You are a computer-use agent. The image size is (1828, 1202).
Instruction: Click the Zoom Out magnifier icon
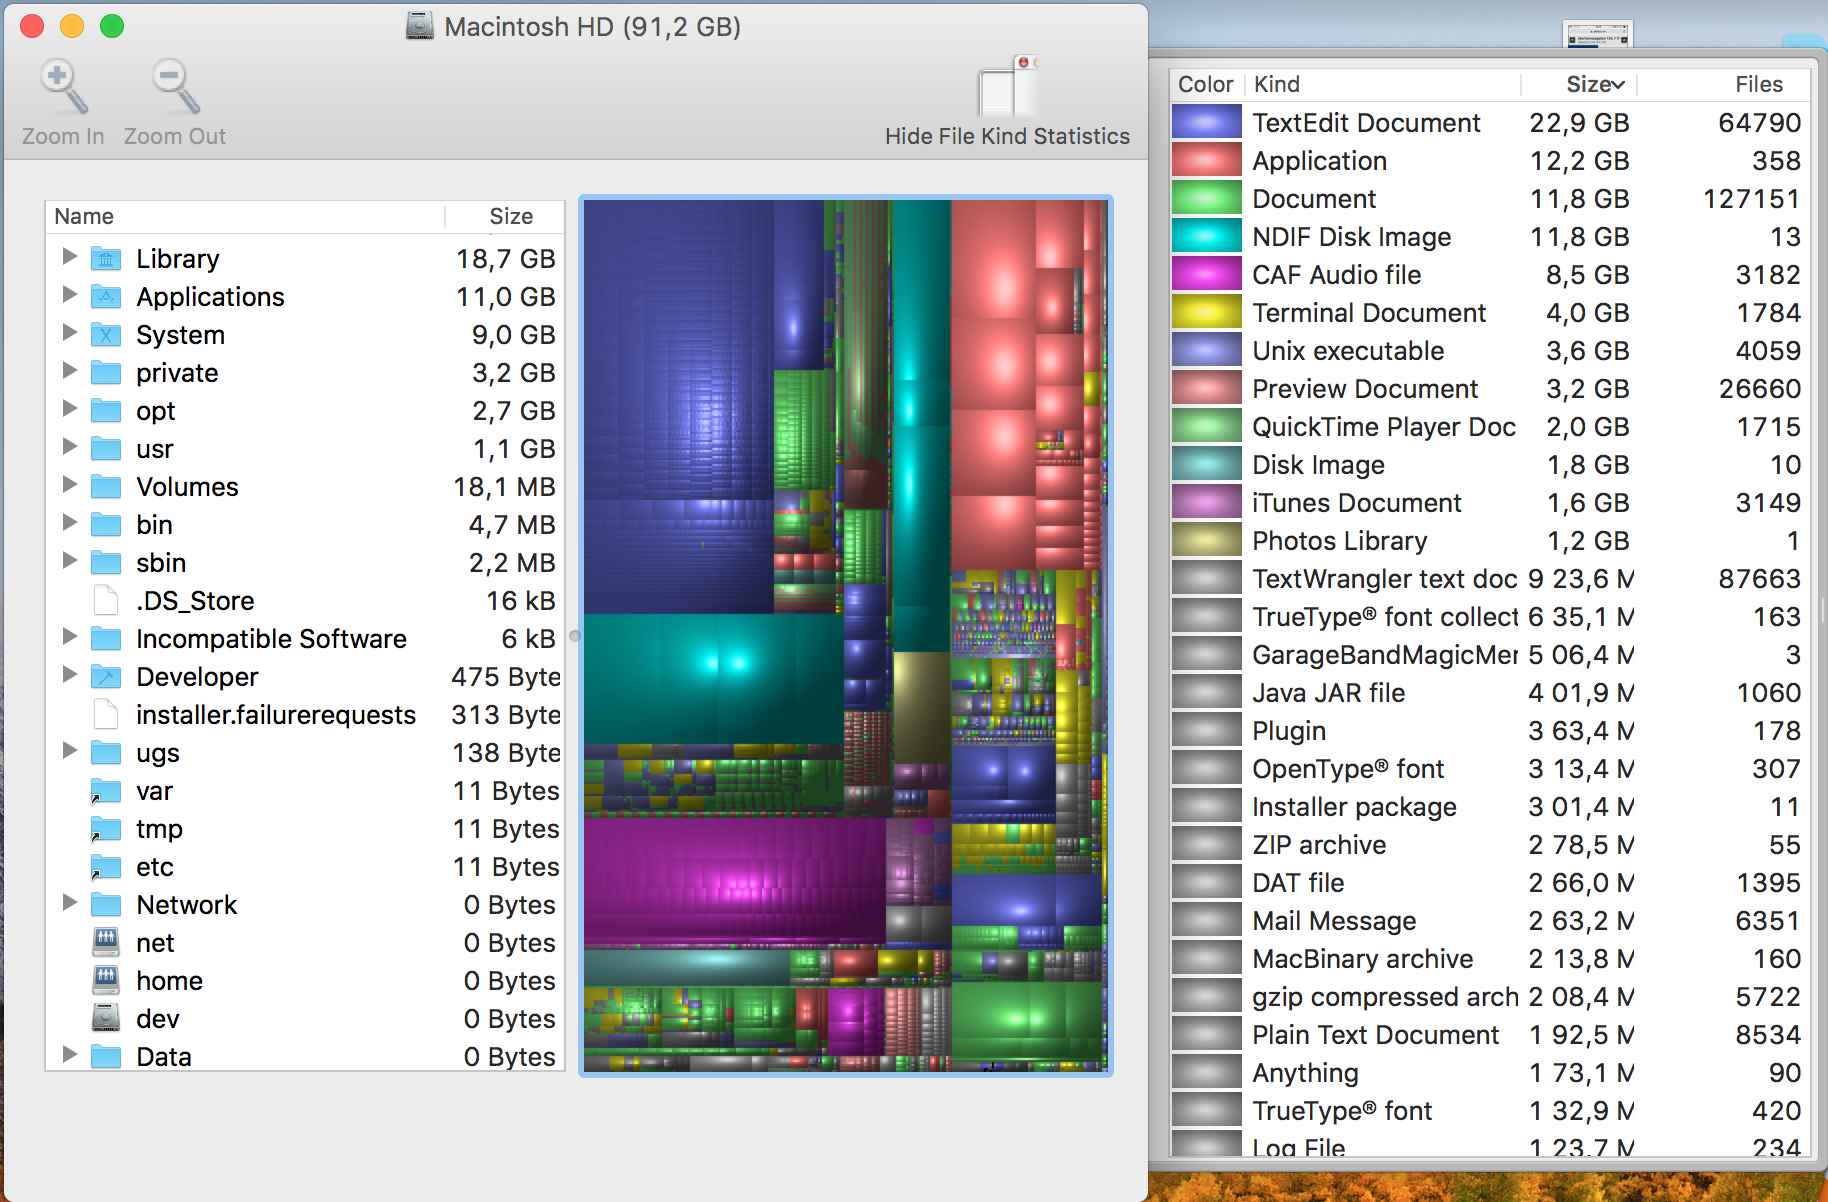click(x=175, y=88)
